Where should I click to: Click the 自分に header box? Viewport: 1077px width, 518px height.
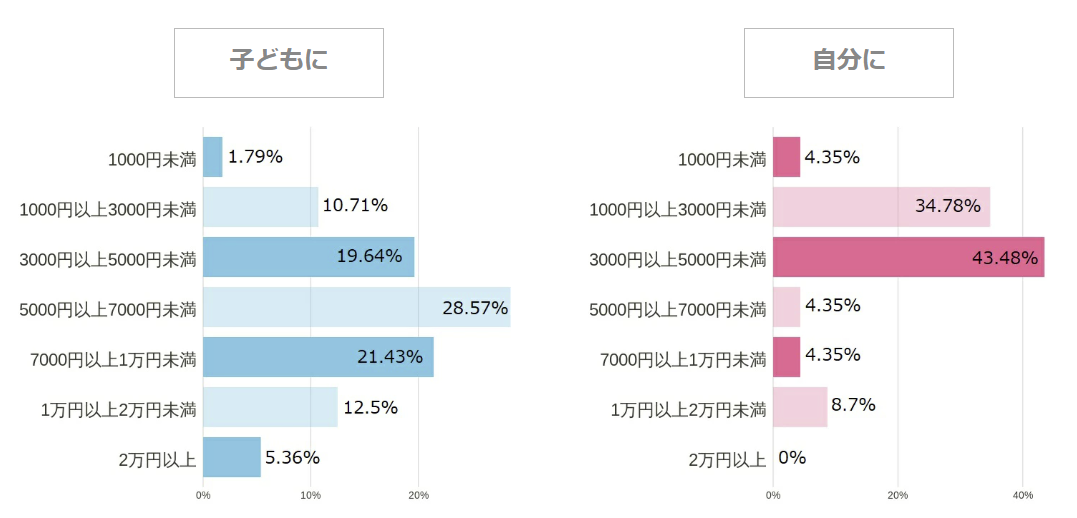pyautogui.click(x=848, y=63)
